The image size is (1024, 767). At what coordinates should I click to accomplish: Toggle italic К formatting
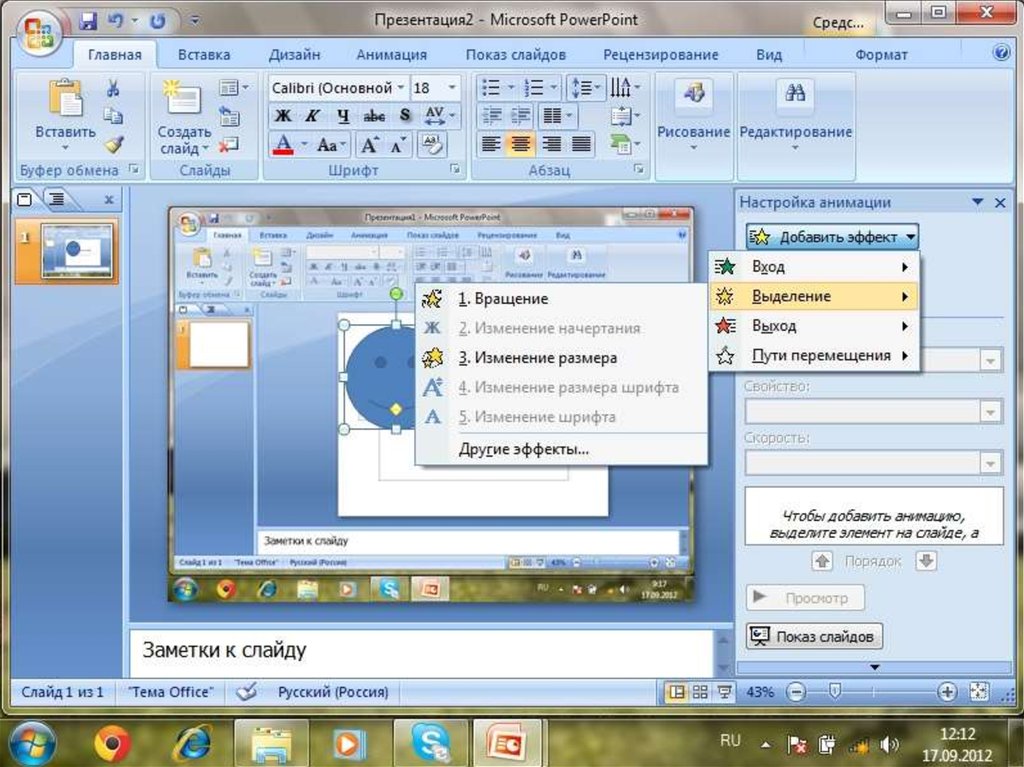[313, 116]
